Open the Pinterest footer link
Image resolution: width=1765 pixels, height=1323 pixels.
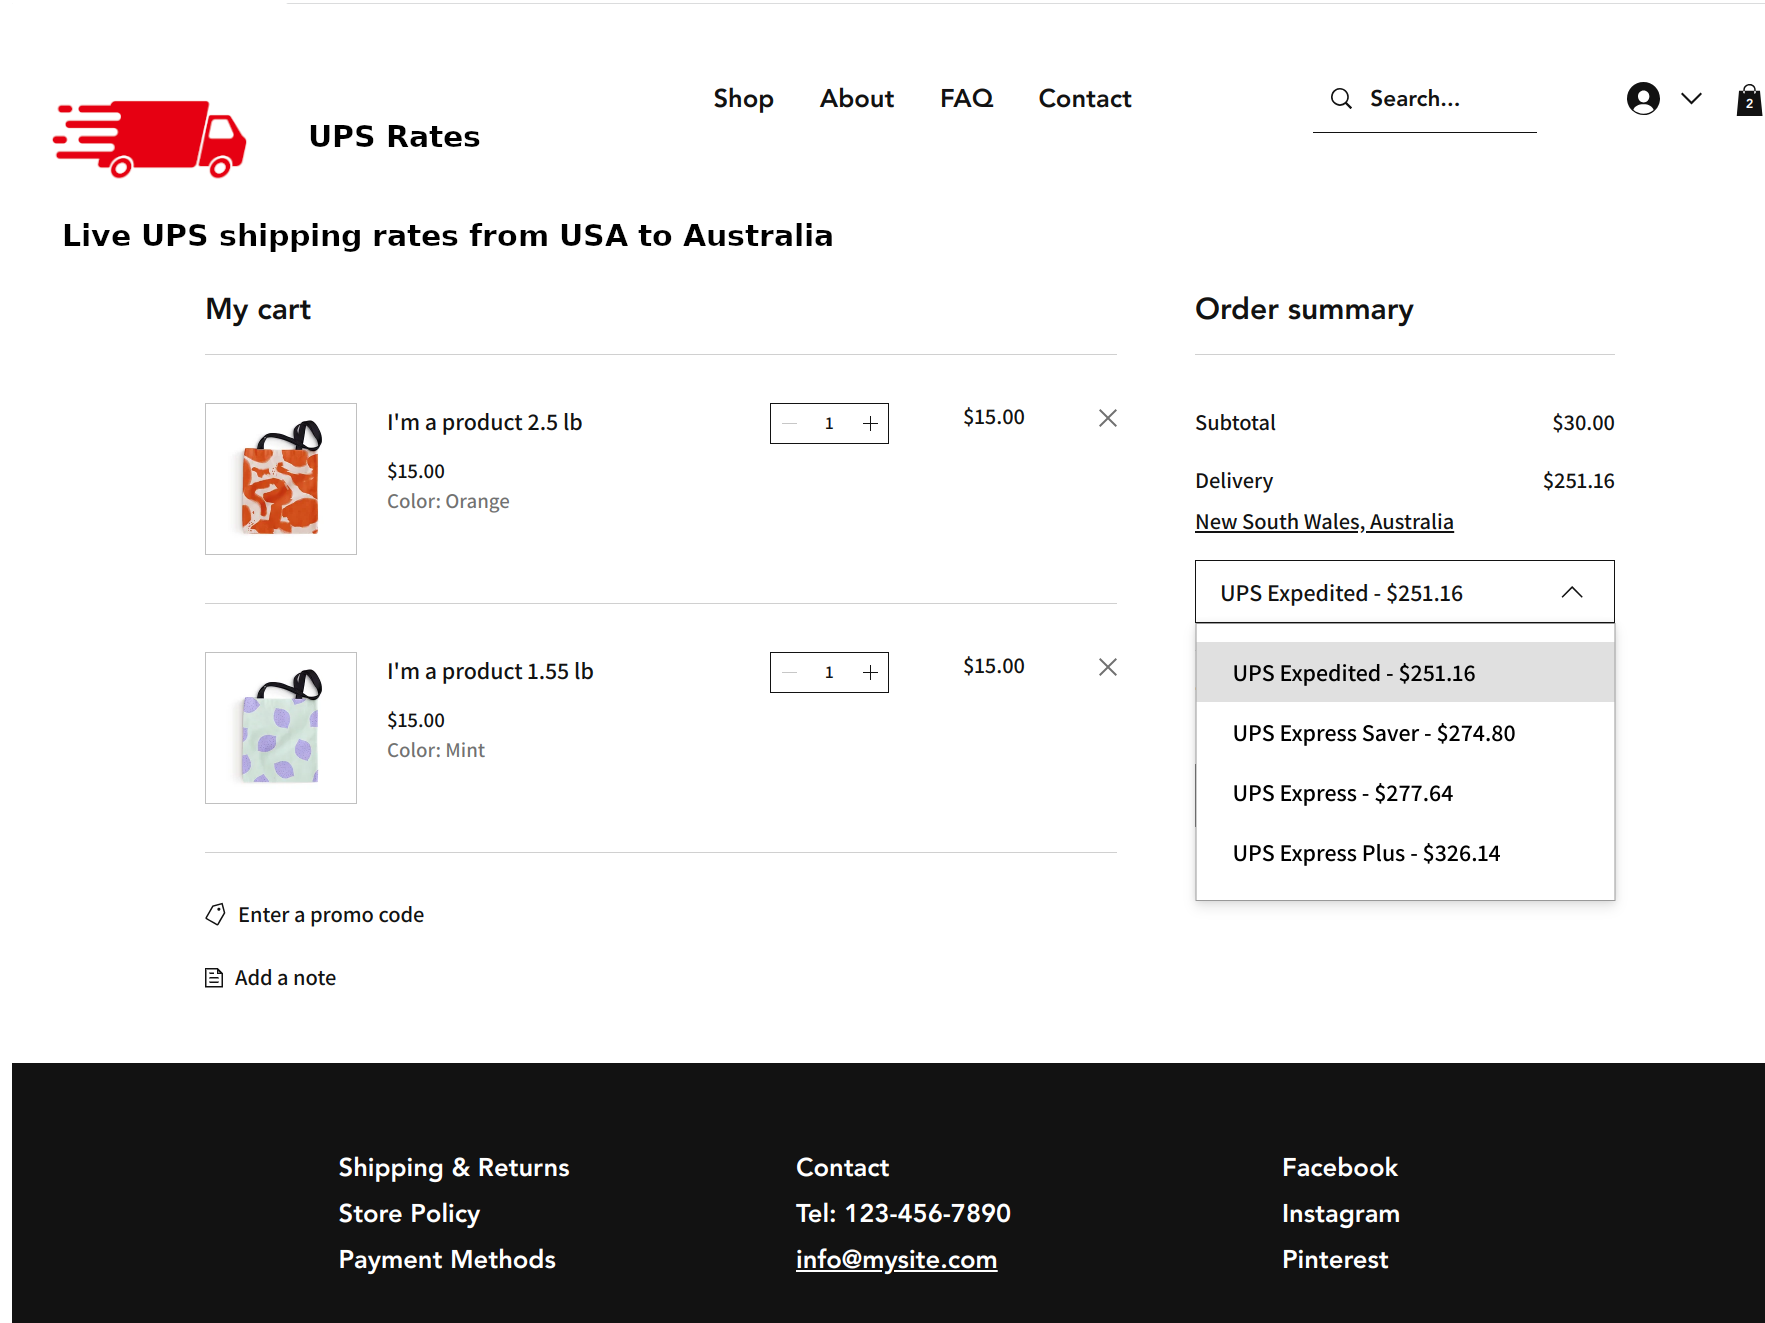[x=1335, y=1259]
